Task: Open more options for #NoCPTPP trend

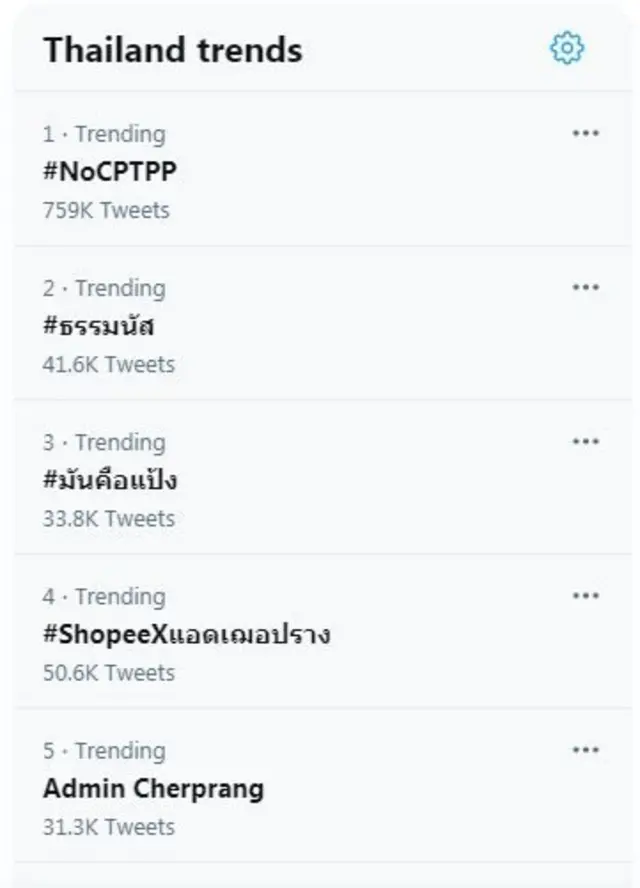Action: click(x=585, y=134)
